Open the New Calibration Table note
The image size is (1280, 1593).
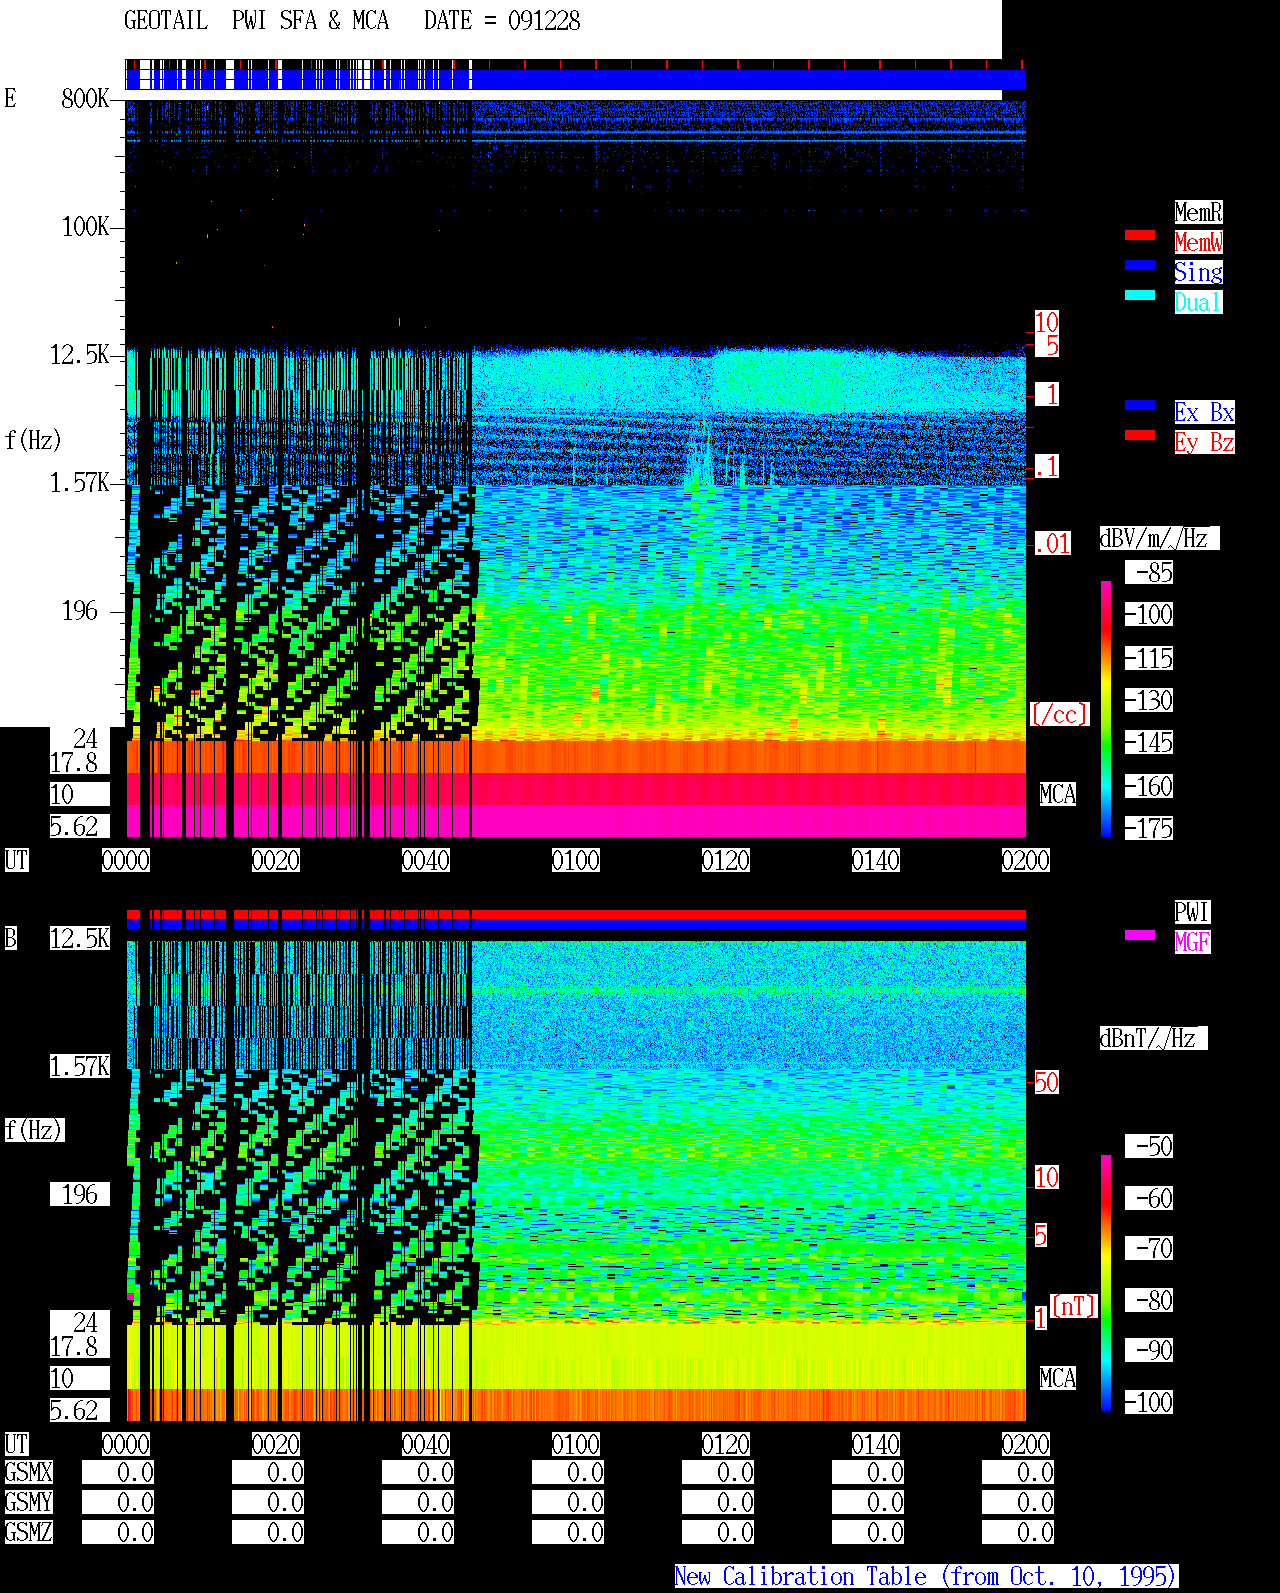point(926,1576)
